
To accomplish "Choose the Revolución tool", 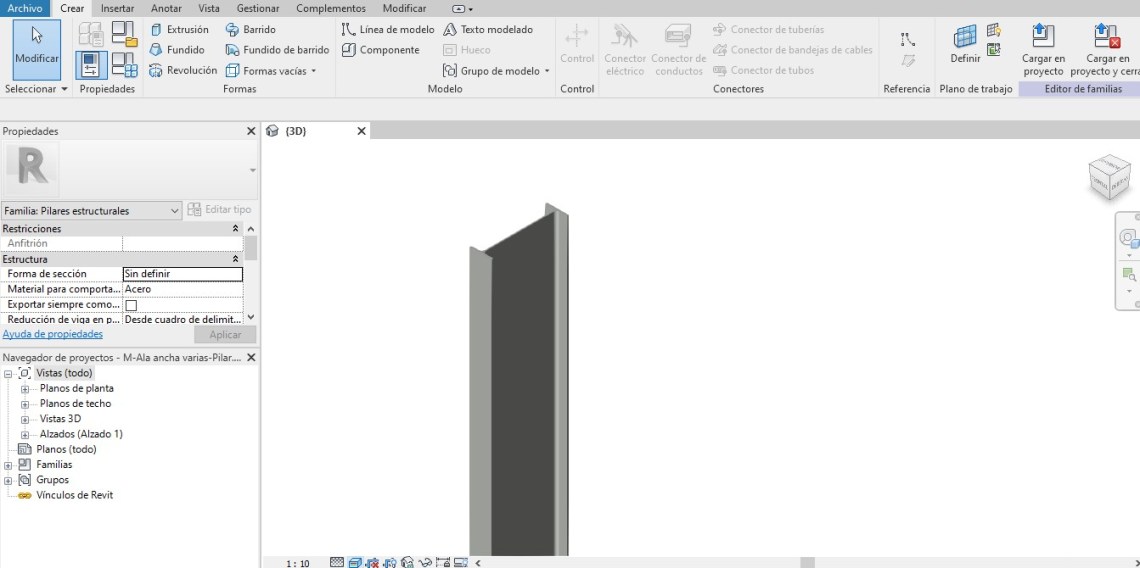I will [183, 71].
